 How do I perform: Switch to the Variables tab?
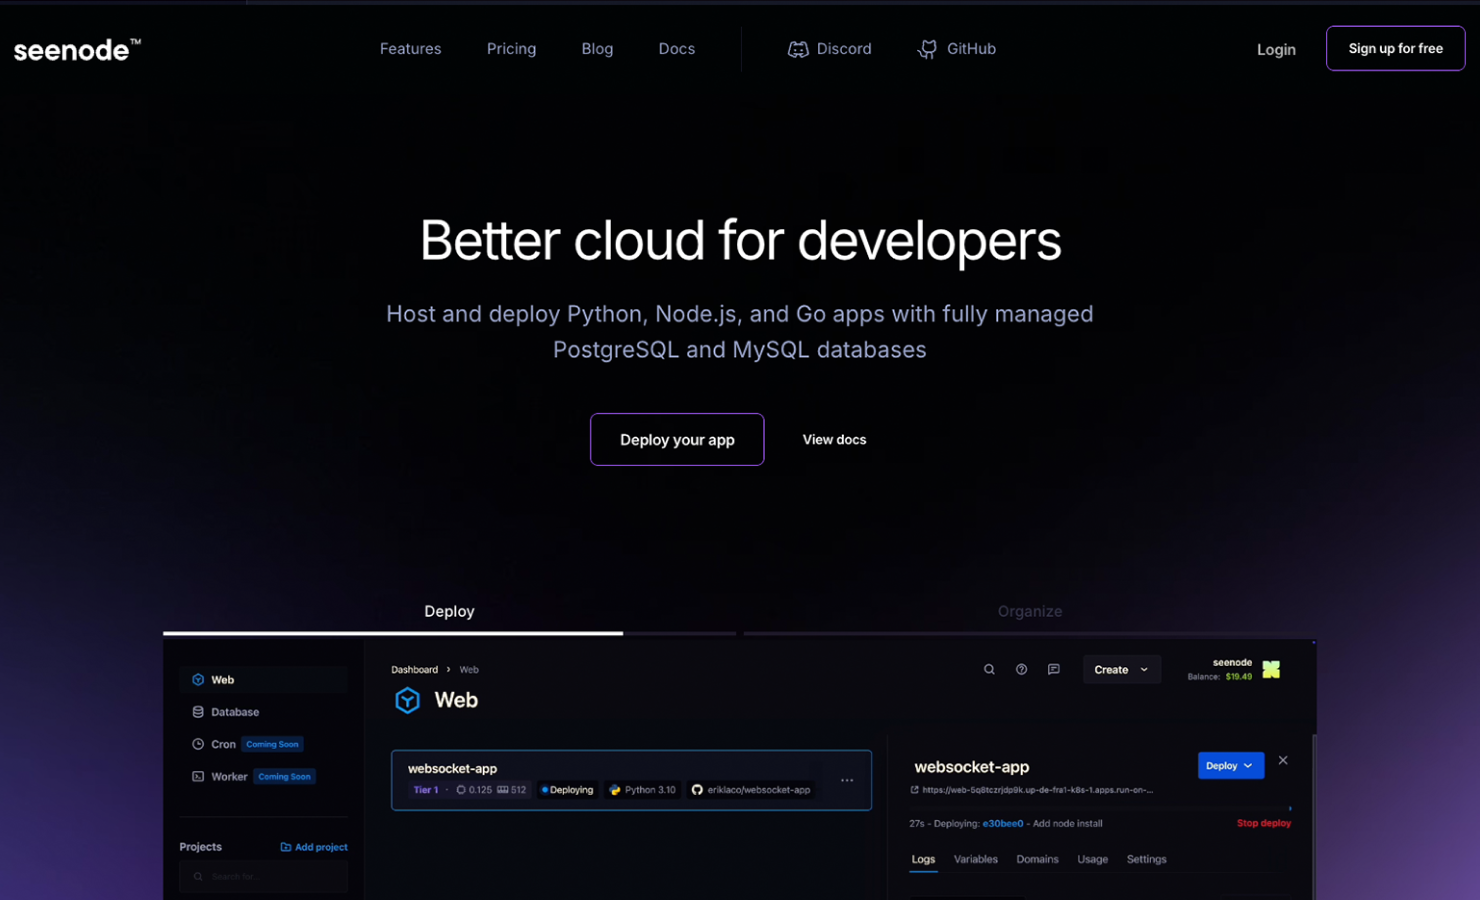(x=975, y=860)
